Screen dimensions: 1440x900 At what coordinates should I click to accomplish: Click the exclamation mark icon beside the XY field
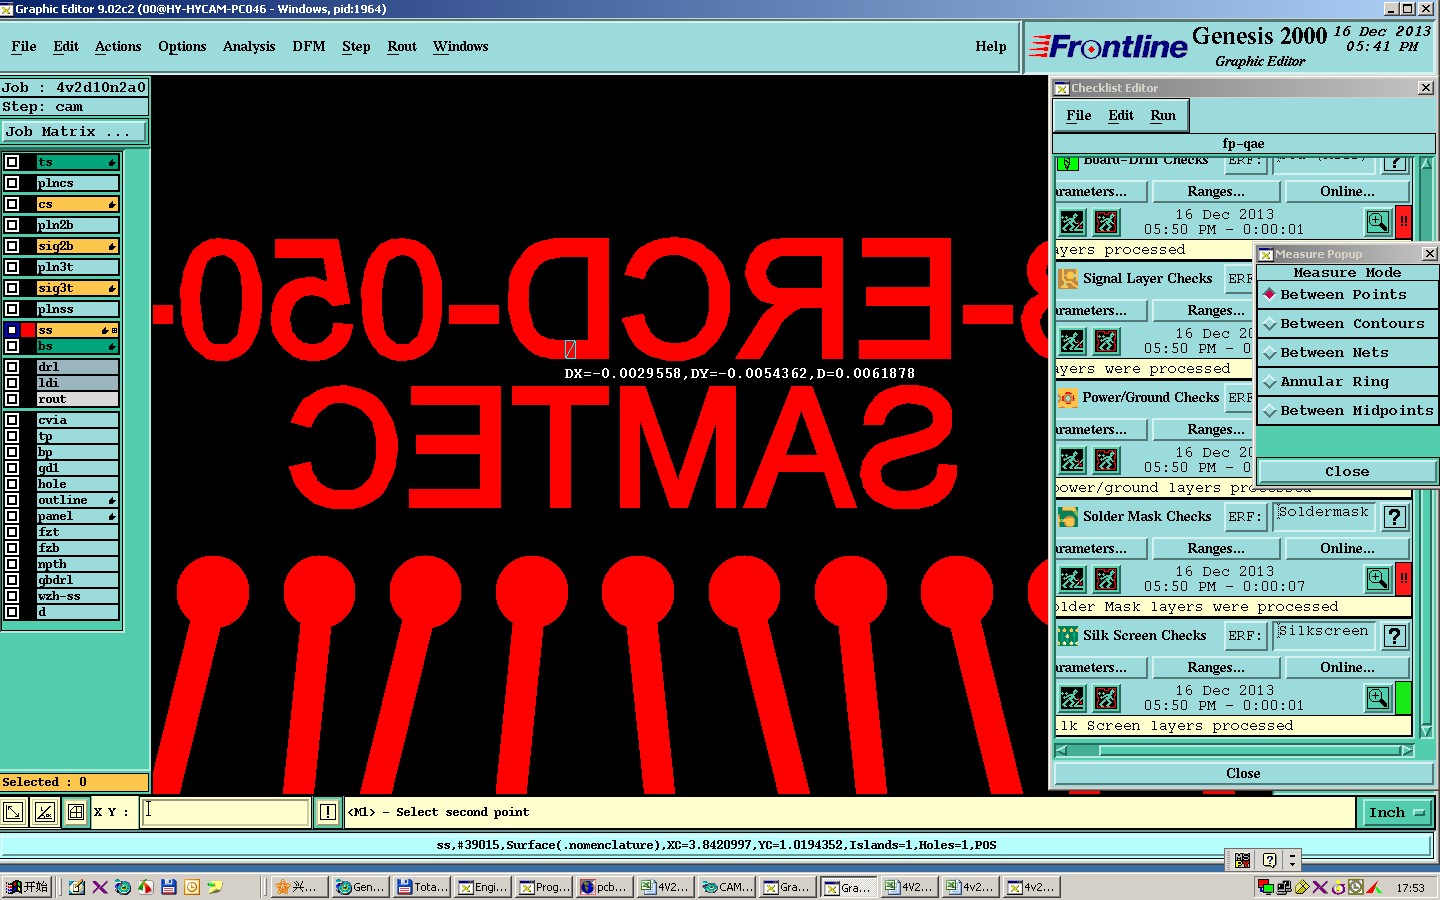click(327, 812)
